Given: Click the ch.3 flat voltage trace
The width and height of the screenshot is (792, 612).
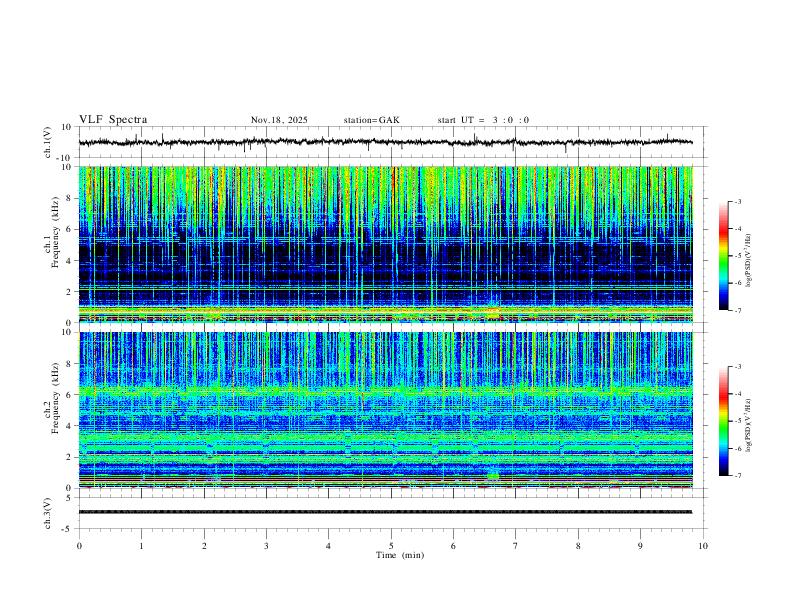Looking at the screenshot, I should click(x=385, y=512).
